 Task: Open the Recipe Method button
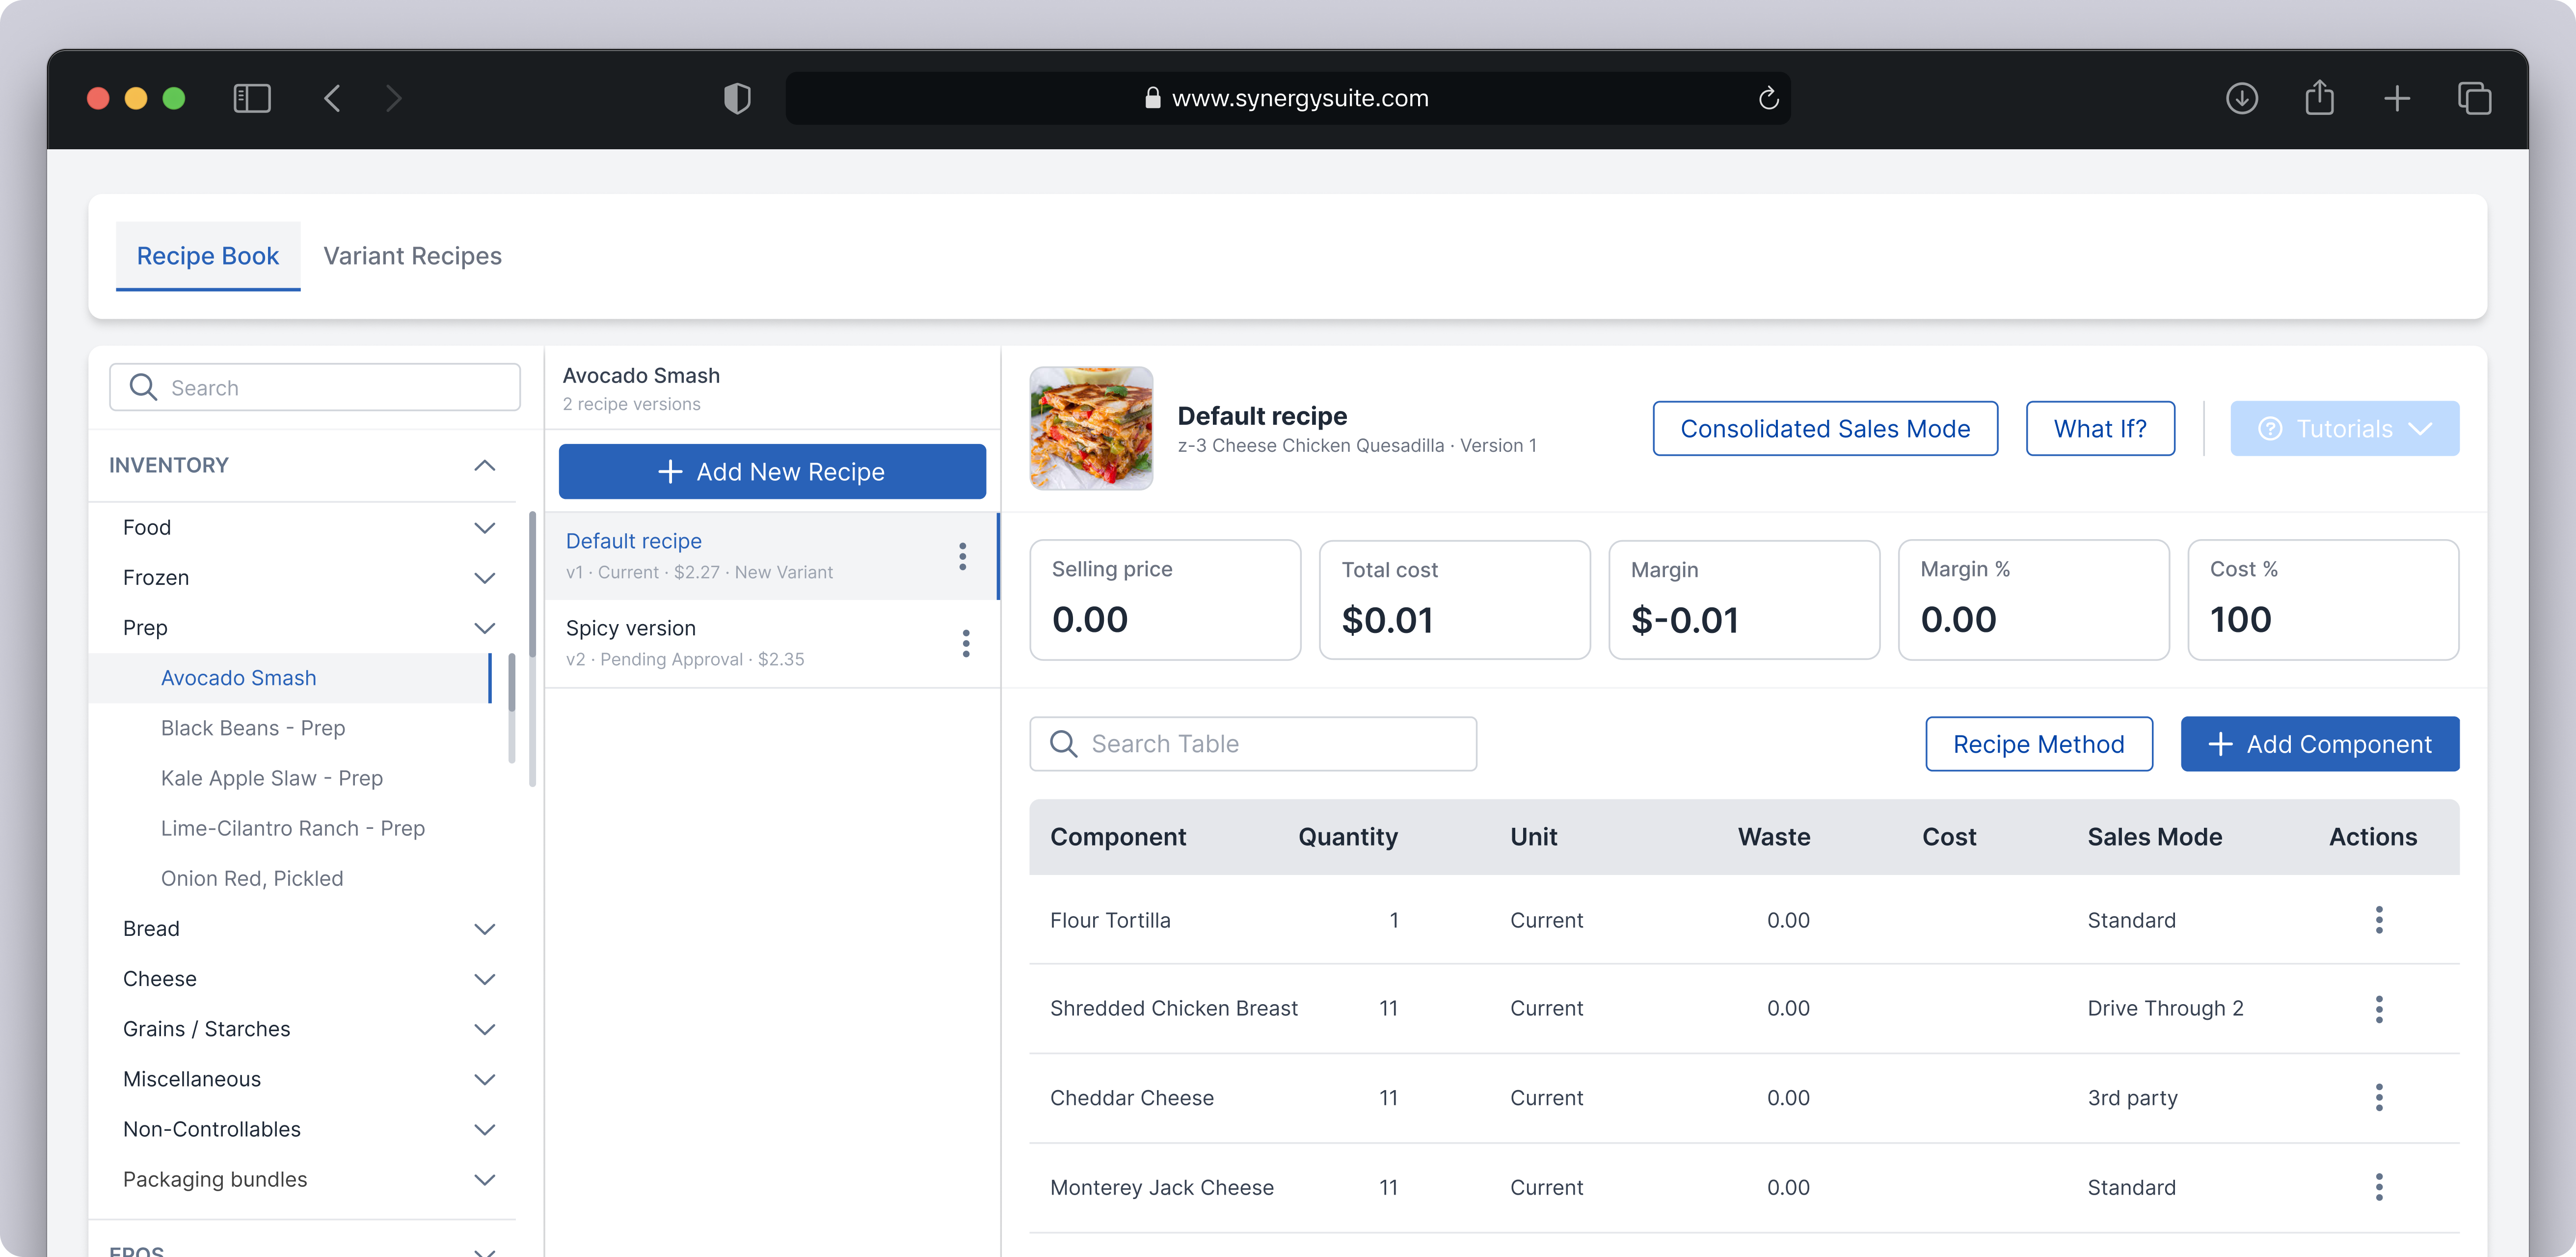tap(2038, 744)
